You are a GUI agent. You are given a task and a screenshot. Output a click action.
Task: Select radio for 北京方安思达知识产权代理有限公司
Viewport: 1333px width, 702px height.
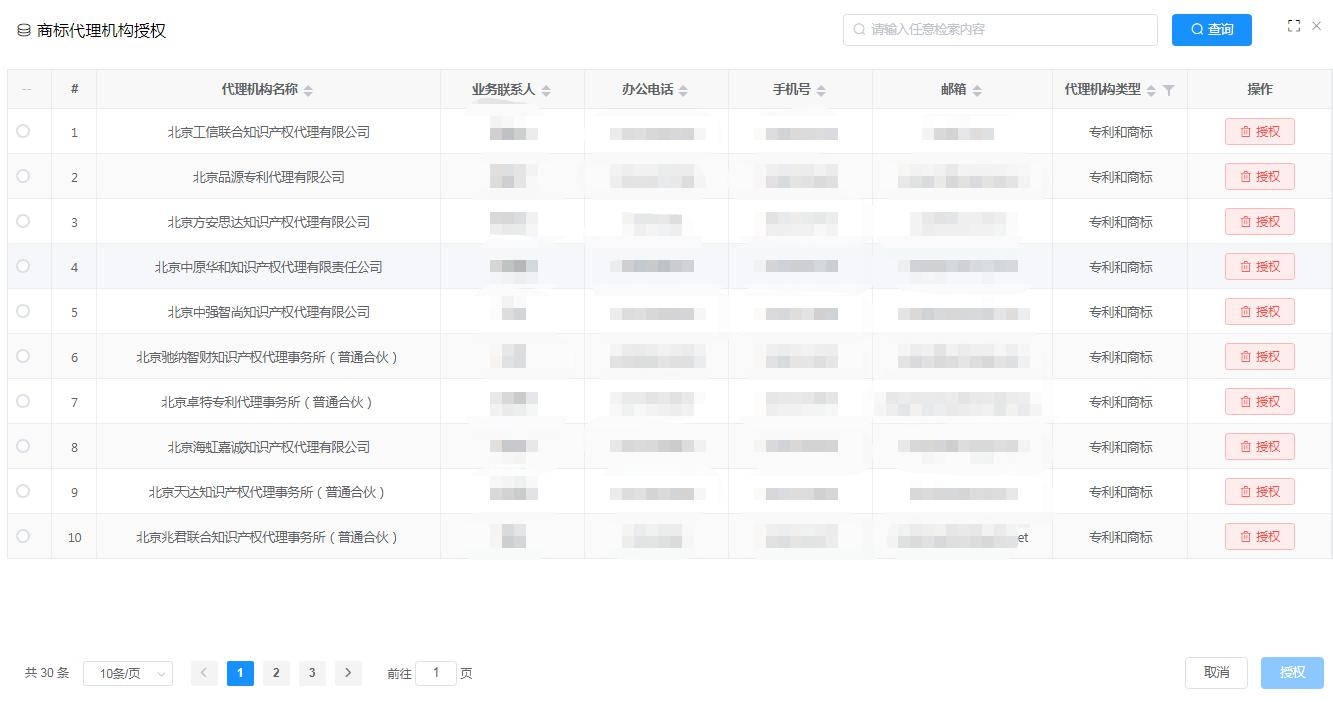point(23,221)
